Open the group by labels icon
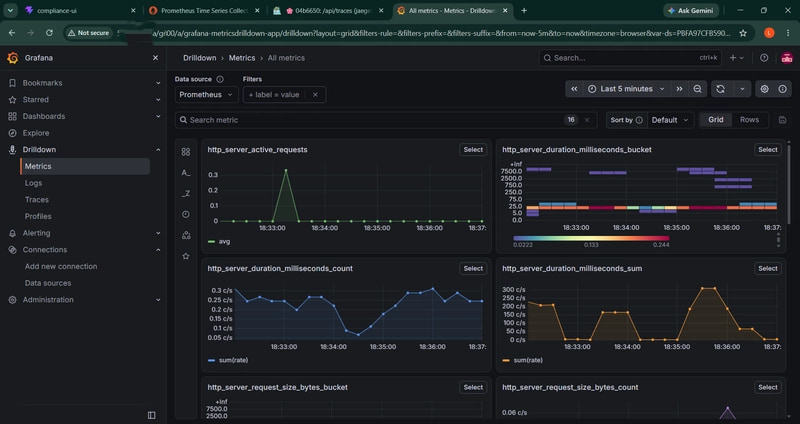Screen dimensions: 800x424 [x=186, y=235]
